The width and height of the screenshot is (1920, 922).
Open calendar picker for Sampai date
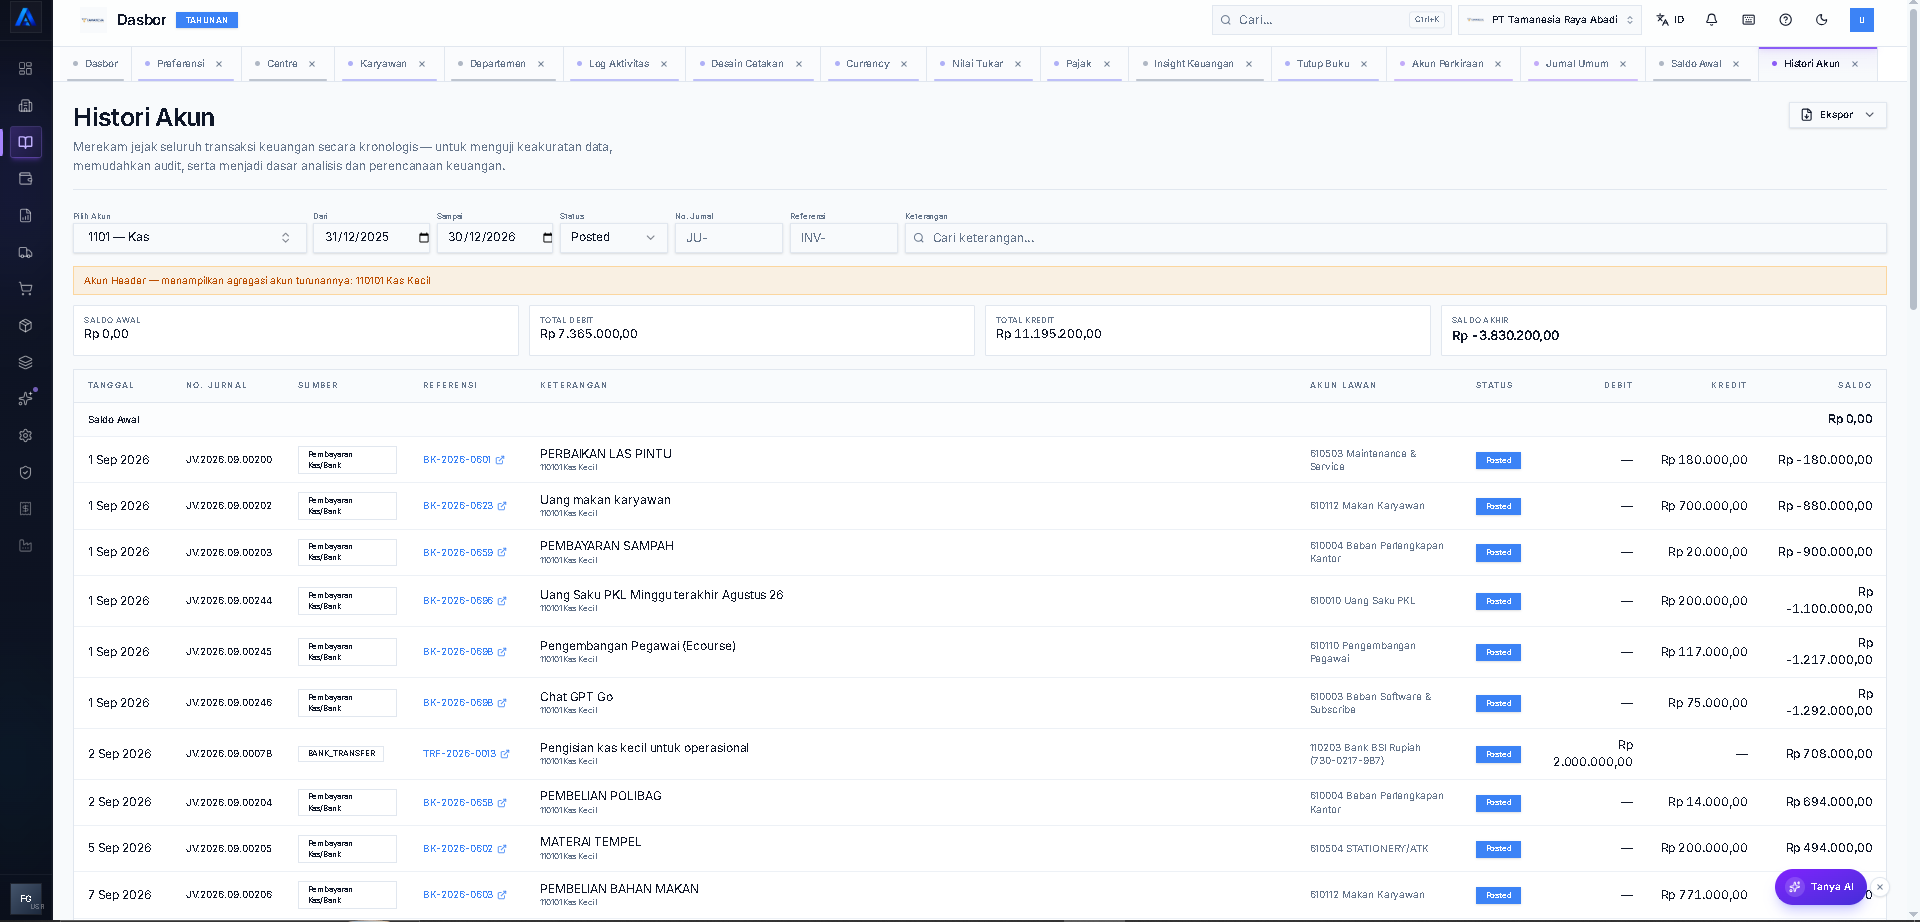pyautogui.click(x=547, y=238)
